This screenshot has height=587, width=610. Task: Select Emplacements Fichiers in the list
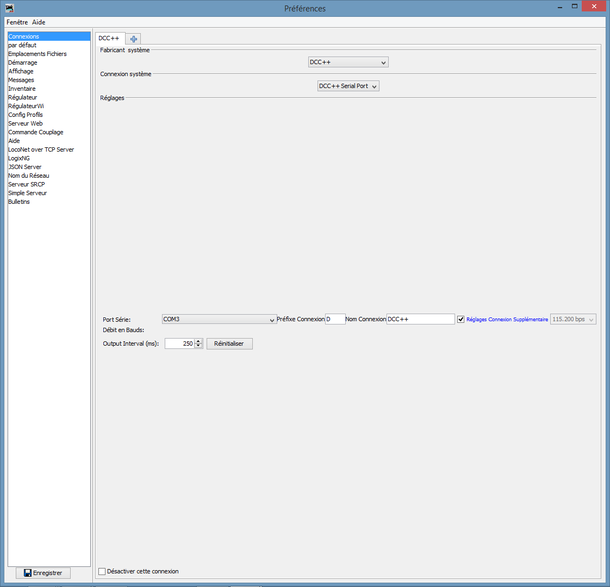click(x=49, y=54)
